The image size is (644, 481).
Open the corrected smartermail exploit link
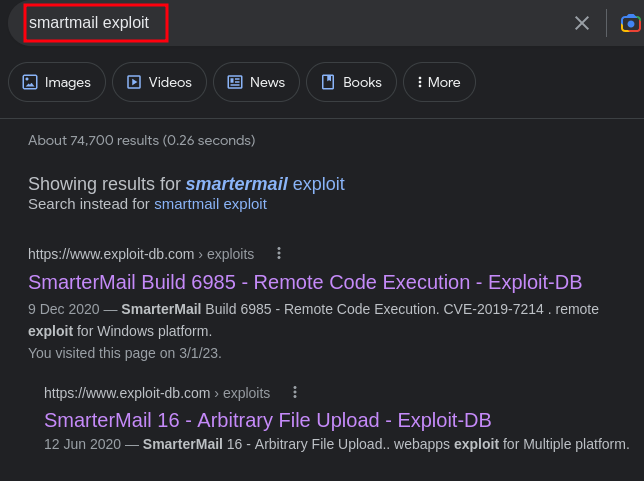265,184
